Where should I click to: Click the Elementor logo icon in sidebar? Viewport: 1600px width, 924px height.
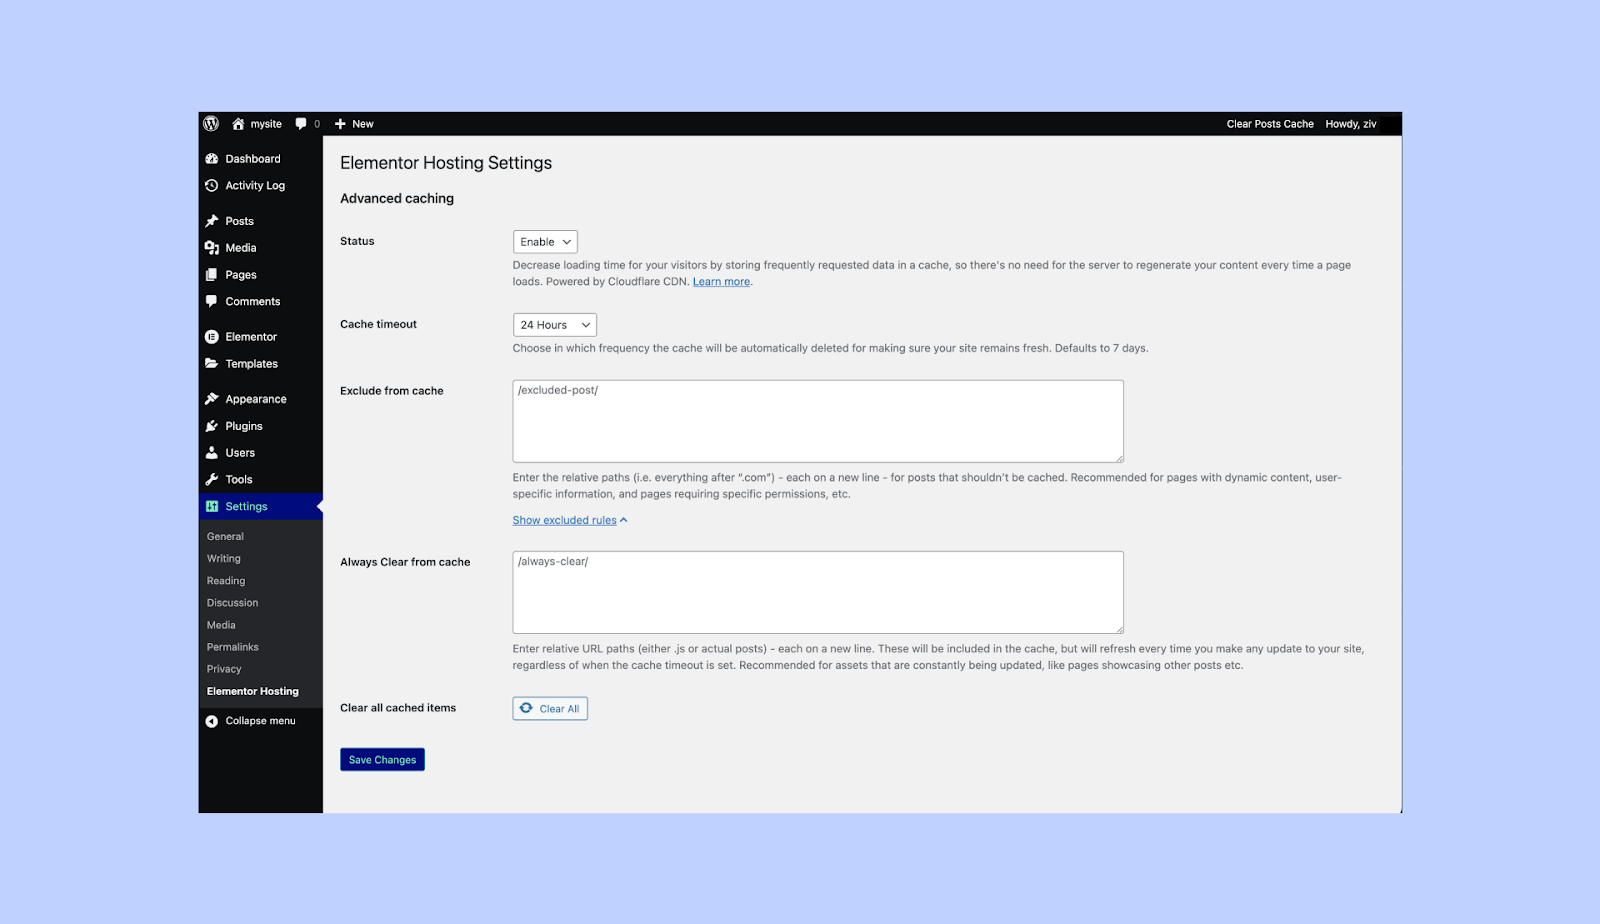pos(212,337)
